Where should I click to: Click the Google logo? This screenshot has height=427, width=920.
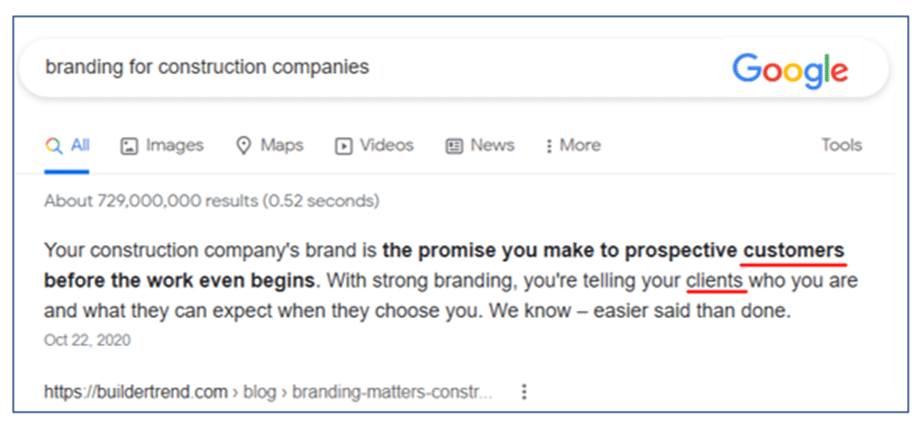(790, 72)
